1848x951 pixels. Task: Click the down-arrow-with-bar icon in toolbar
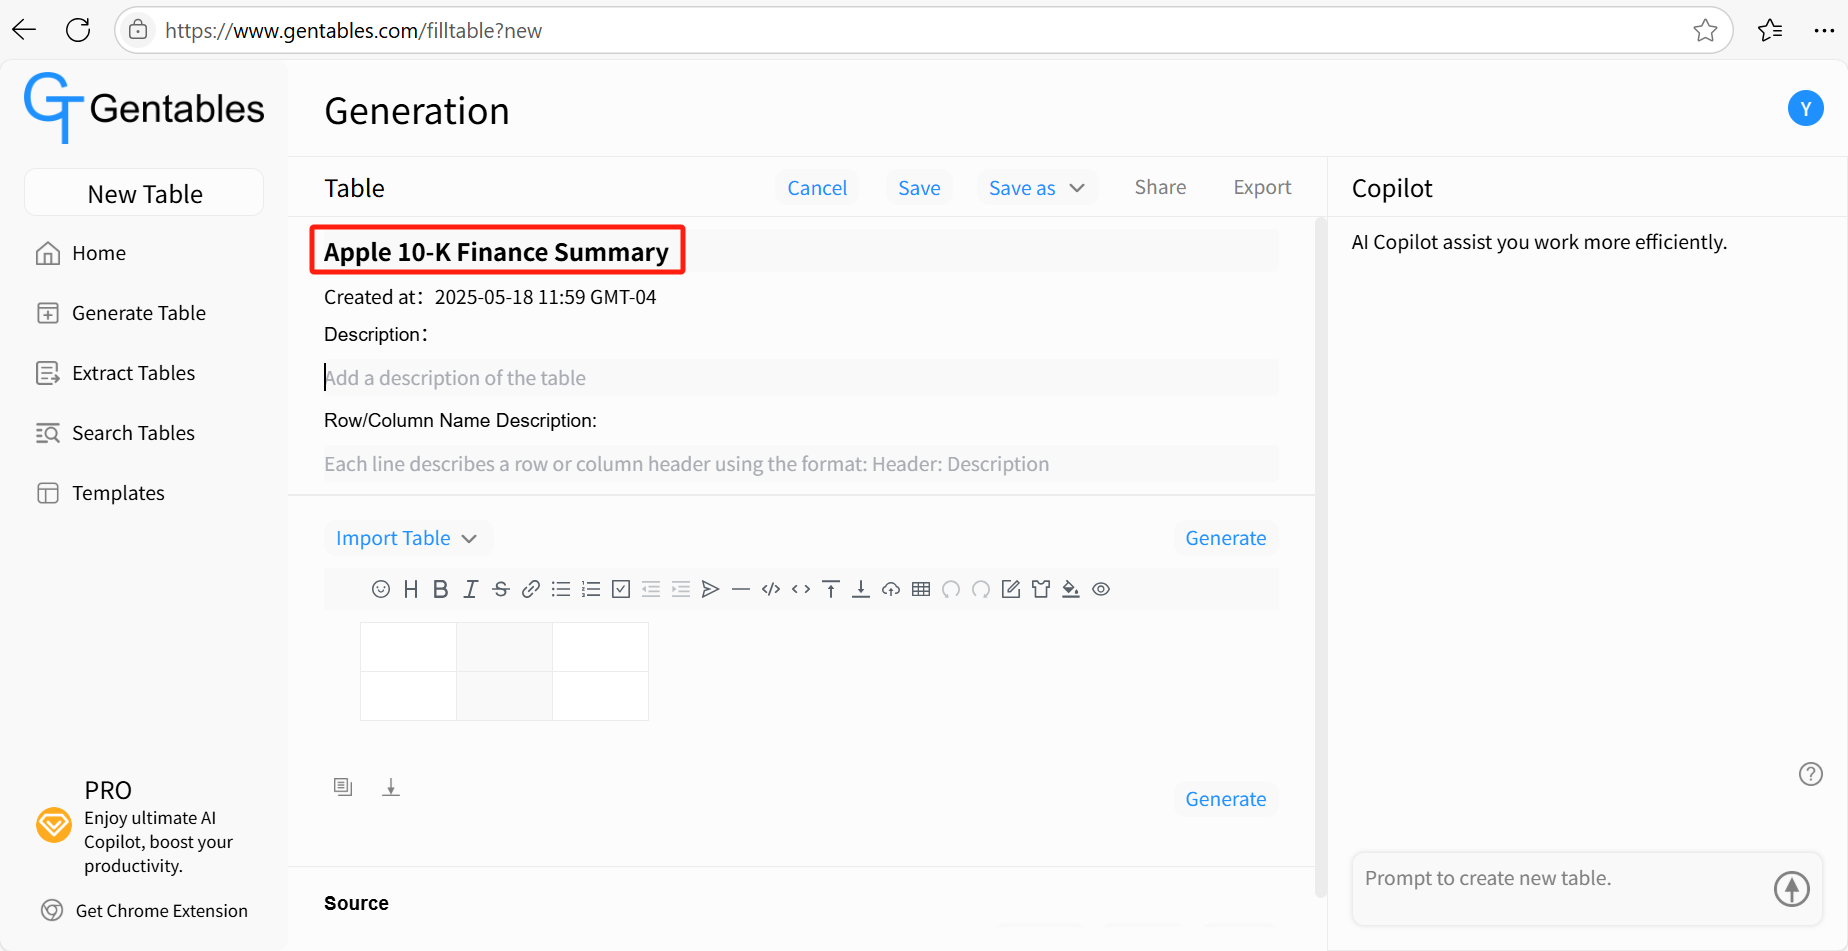[861, 589]
